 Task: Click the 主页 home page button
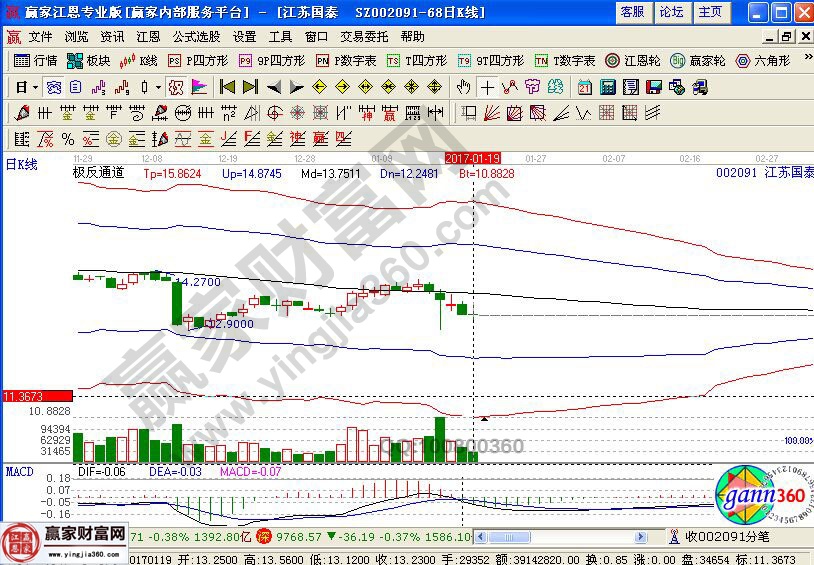point(709,12)
